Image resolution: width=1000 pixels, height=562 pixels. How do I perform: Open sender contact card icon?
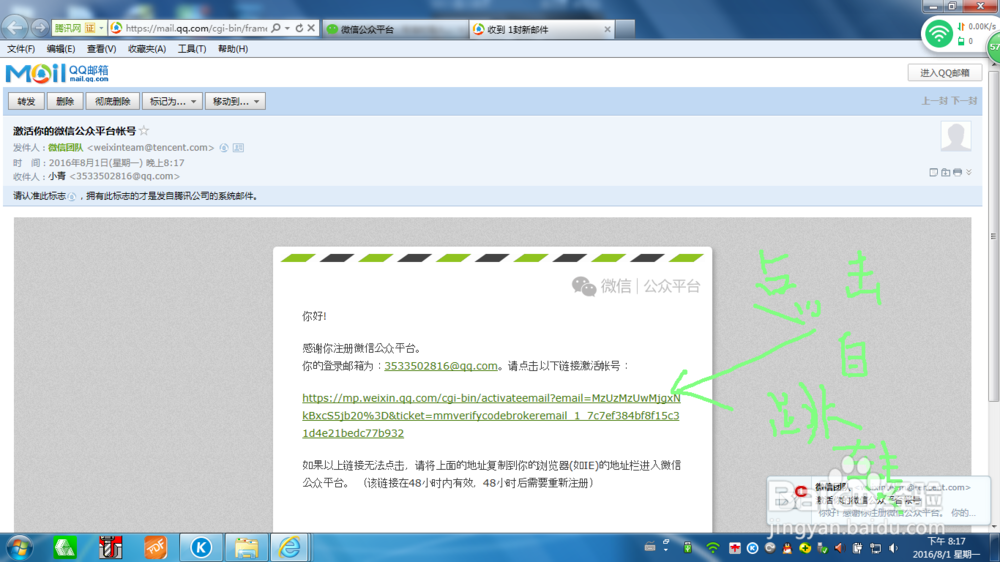tap(239, 148)
